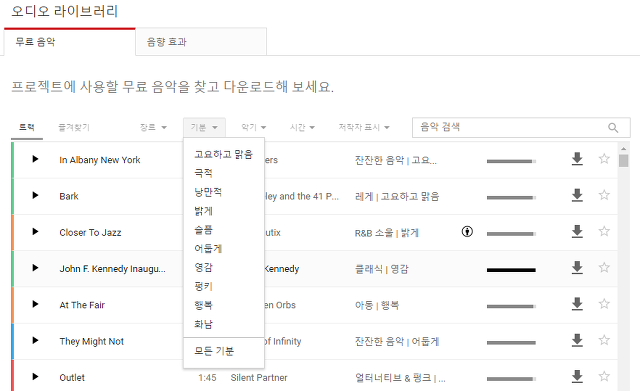This screenshot has height=391, width=640.
Task: Open the 시간 duration dropdown
Action: [302, 127]
